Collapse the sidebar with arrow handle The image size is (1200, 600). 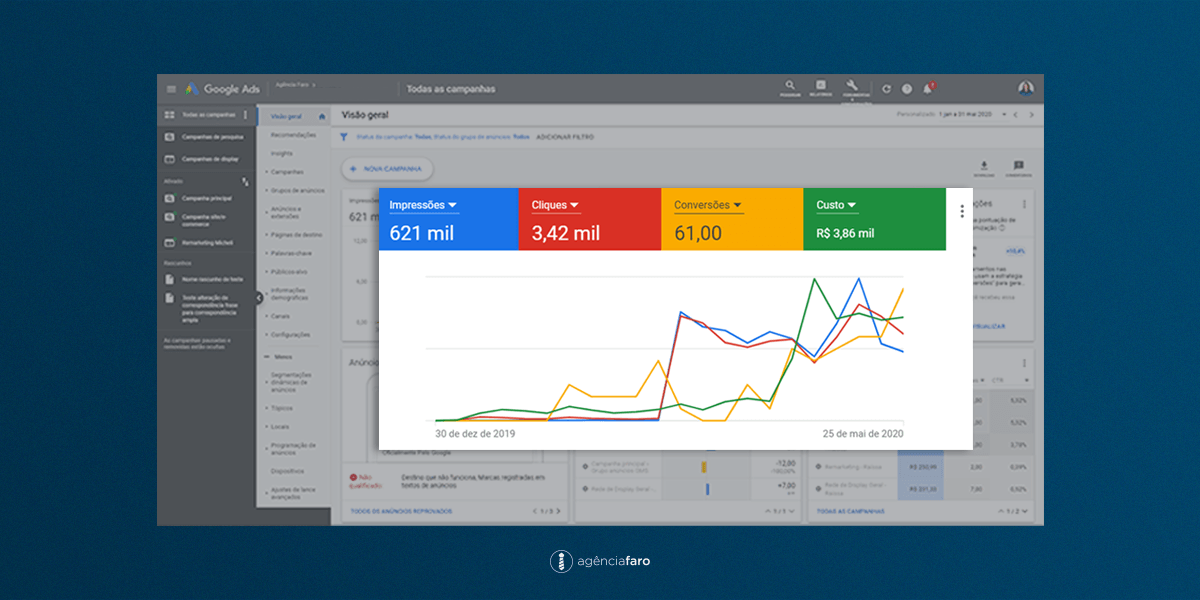[258, 297]
